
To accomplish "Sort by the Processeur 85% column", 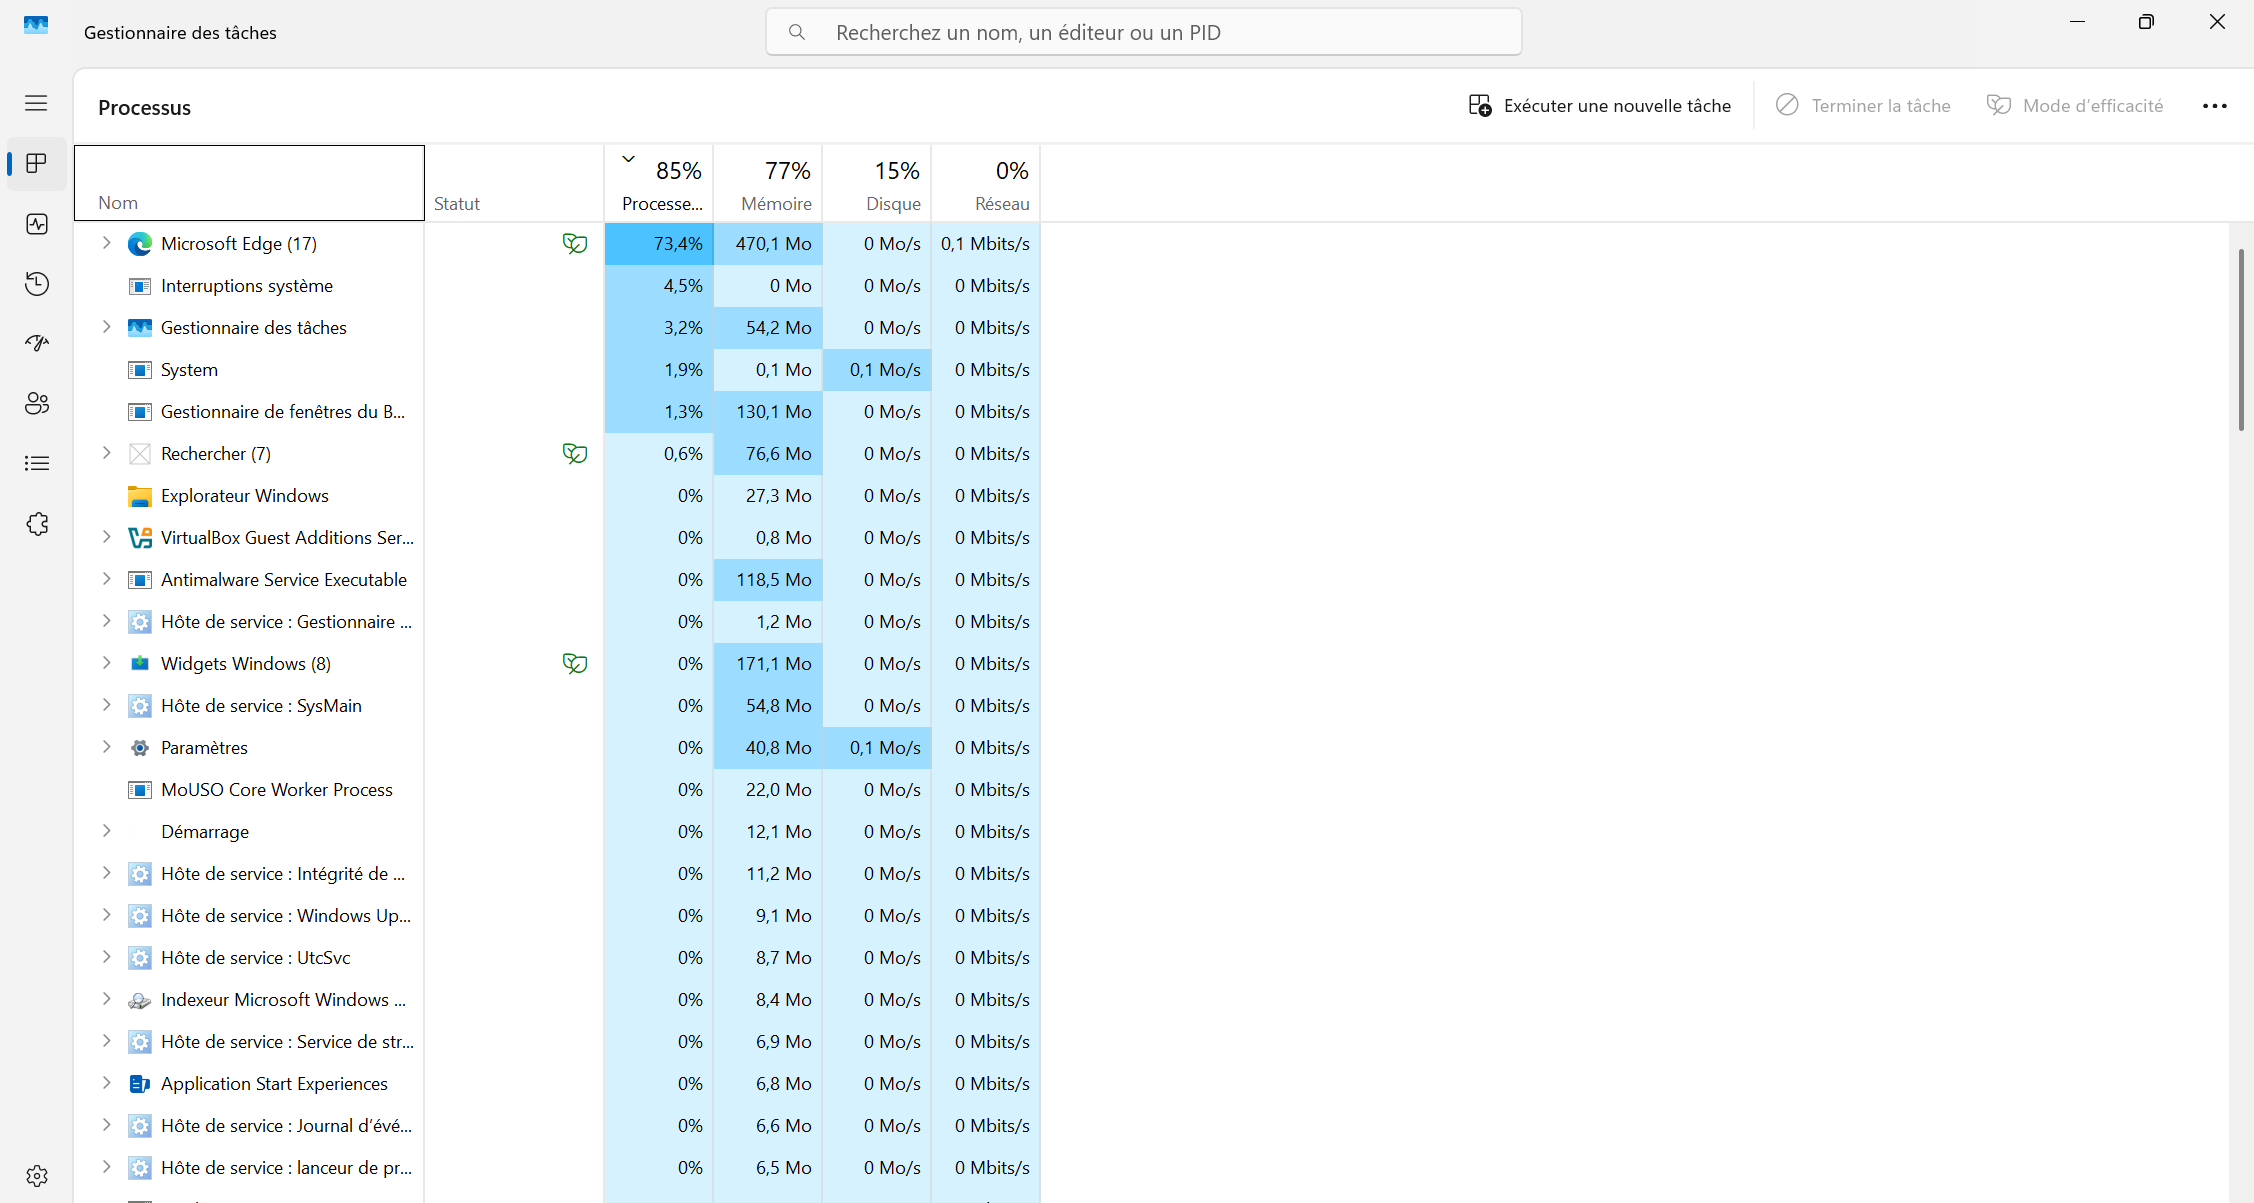I will [x=659, y=184].
